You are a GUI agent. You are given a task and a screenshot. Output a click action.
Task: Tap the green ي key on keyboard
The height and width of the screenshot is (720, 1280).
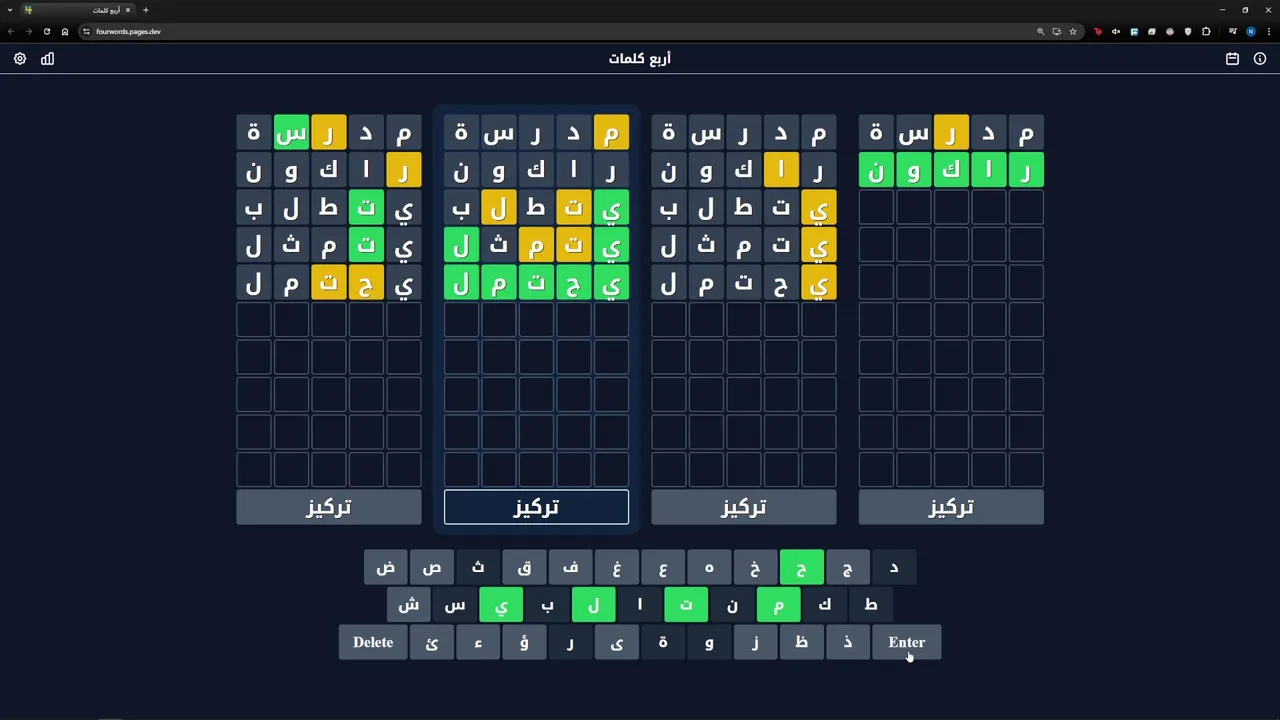point(501,604)
